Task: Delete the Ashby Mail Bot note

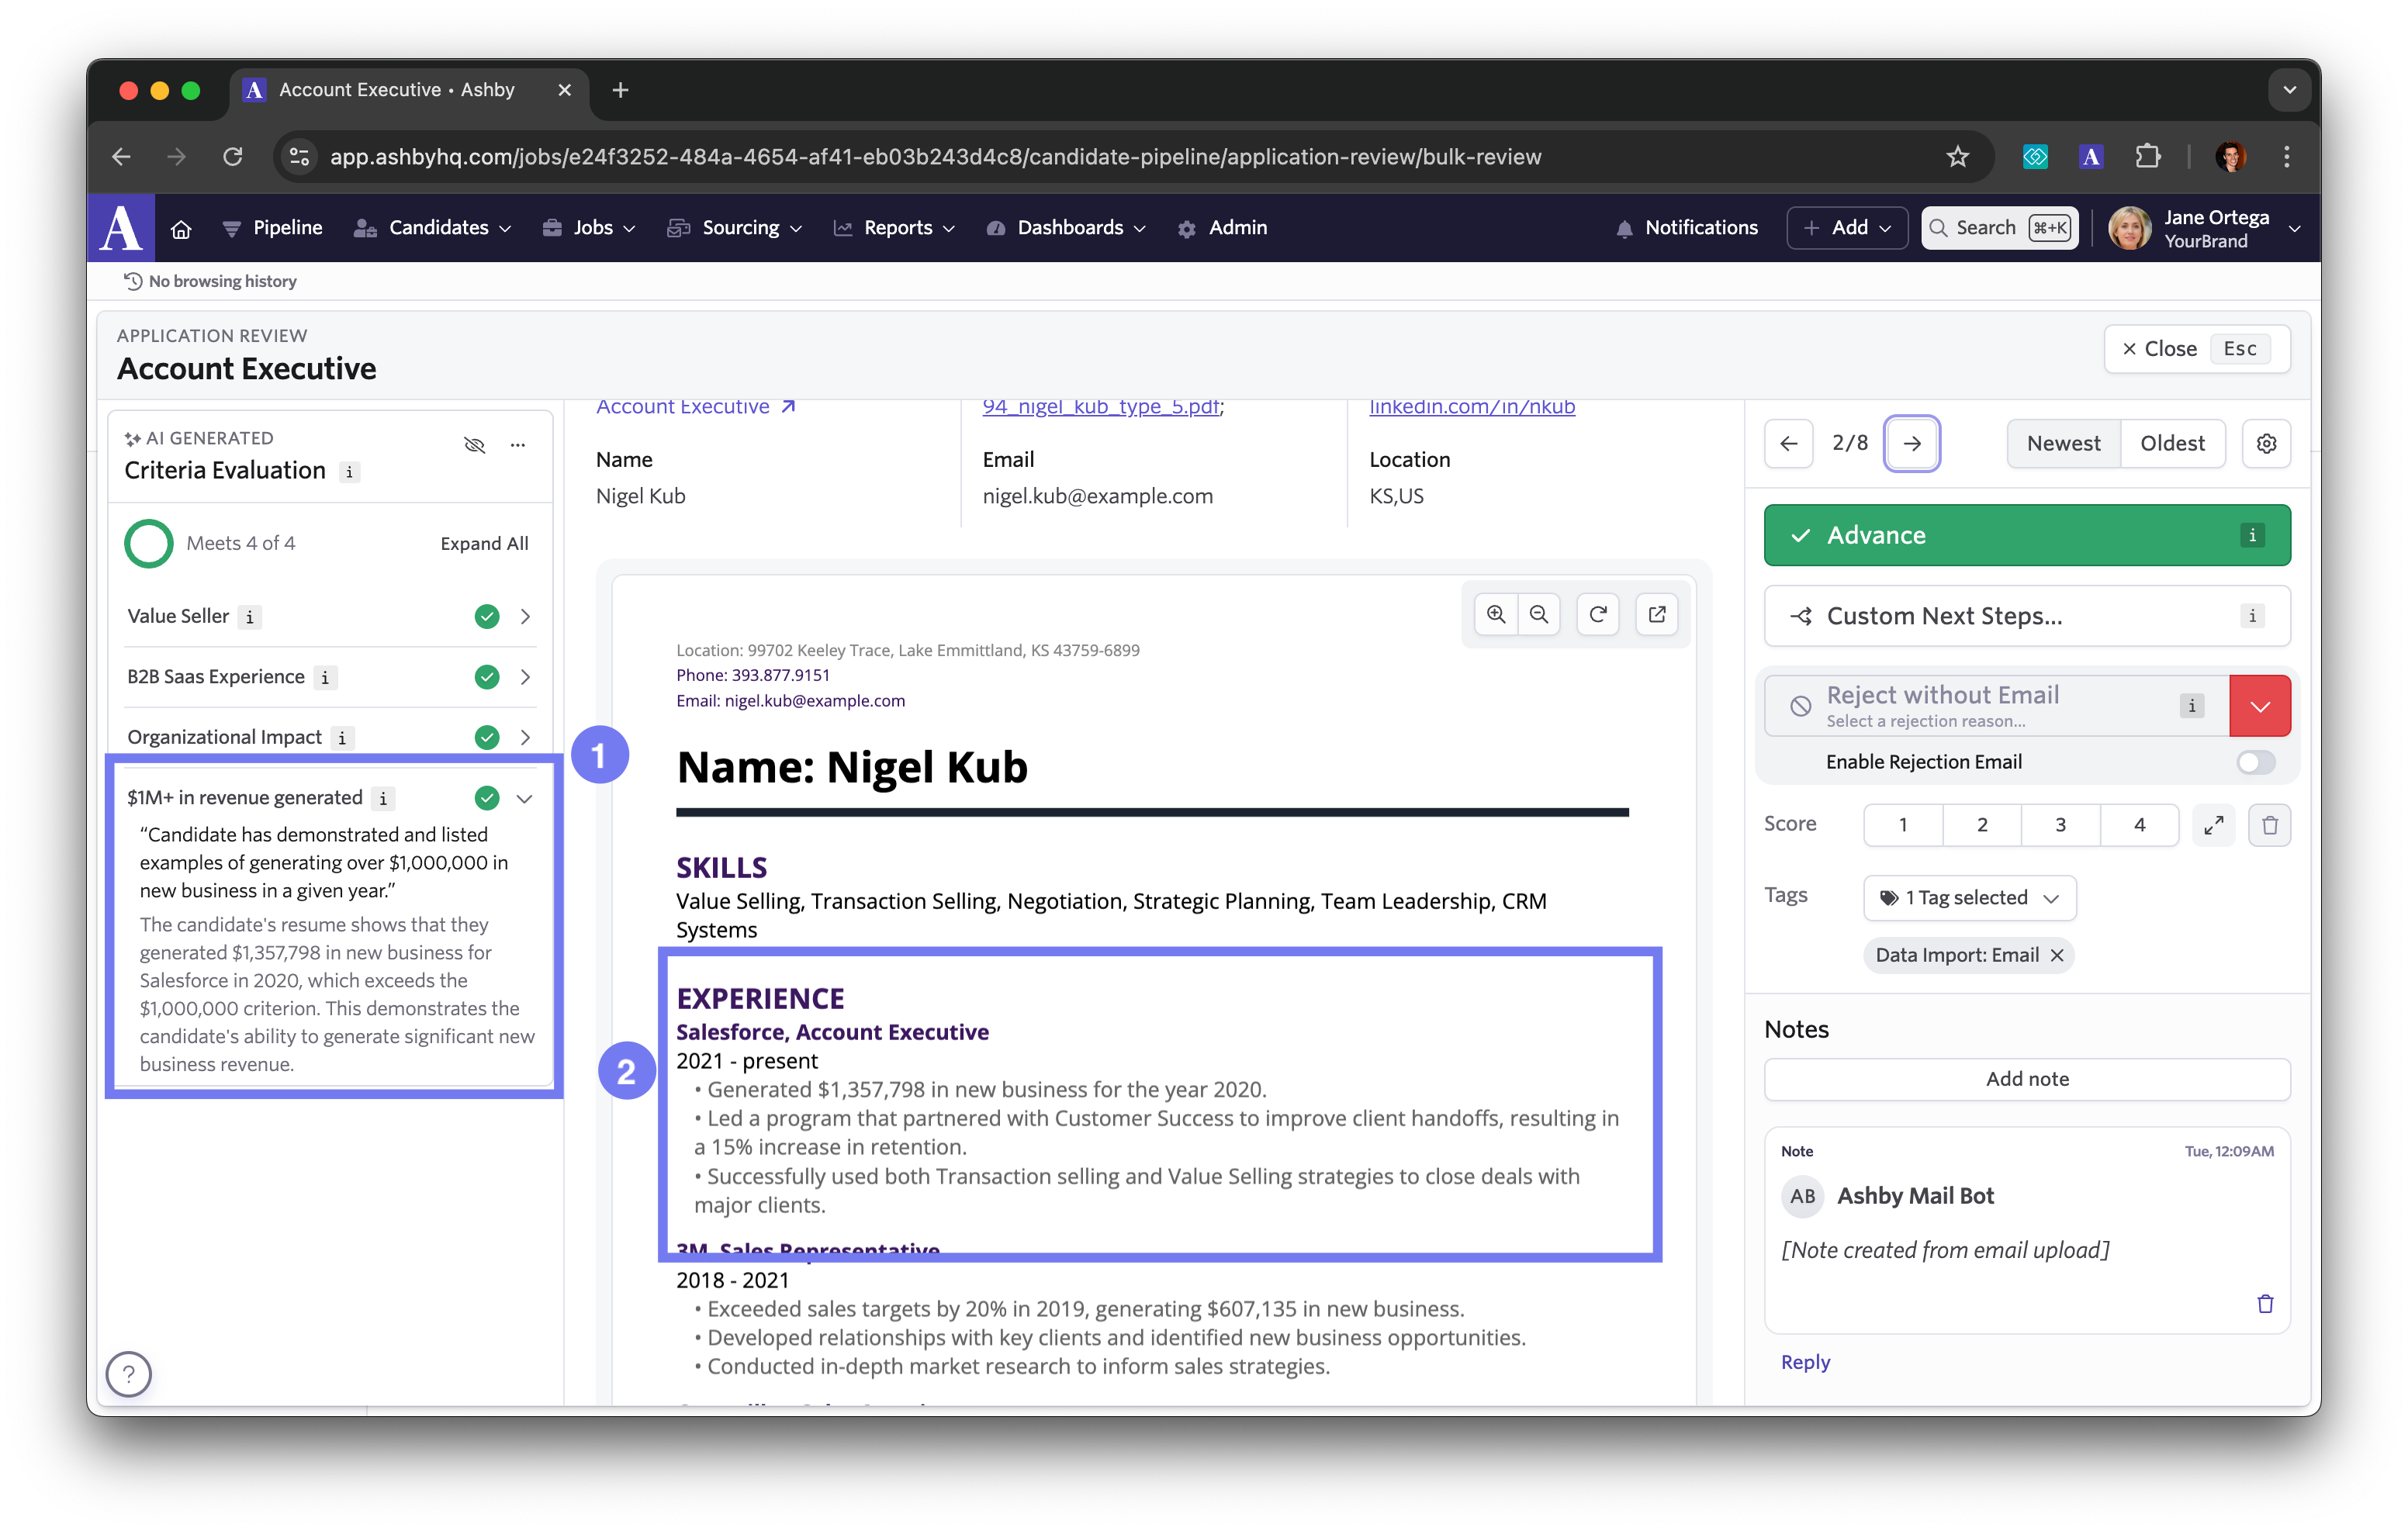Action: (2265, 1303)
